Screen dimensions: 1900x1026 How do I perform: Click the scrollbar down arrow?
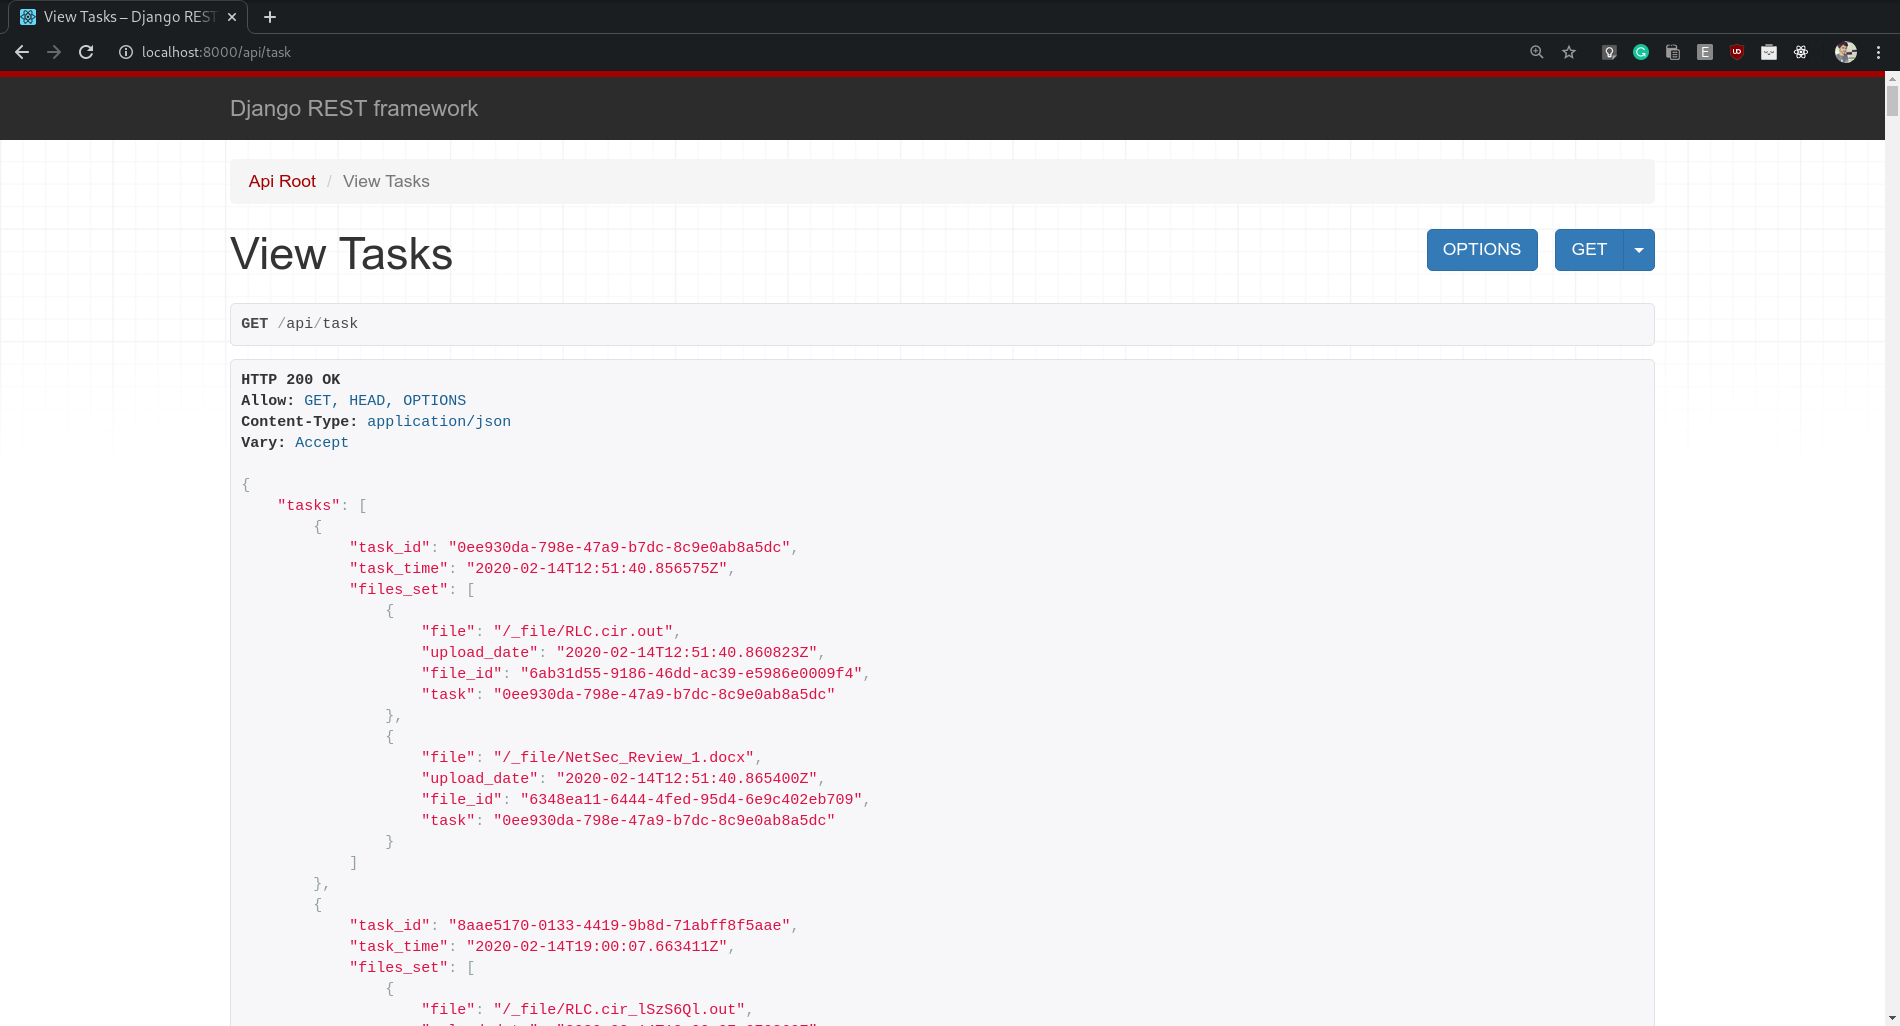point(1892,1018)
